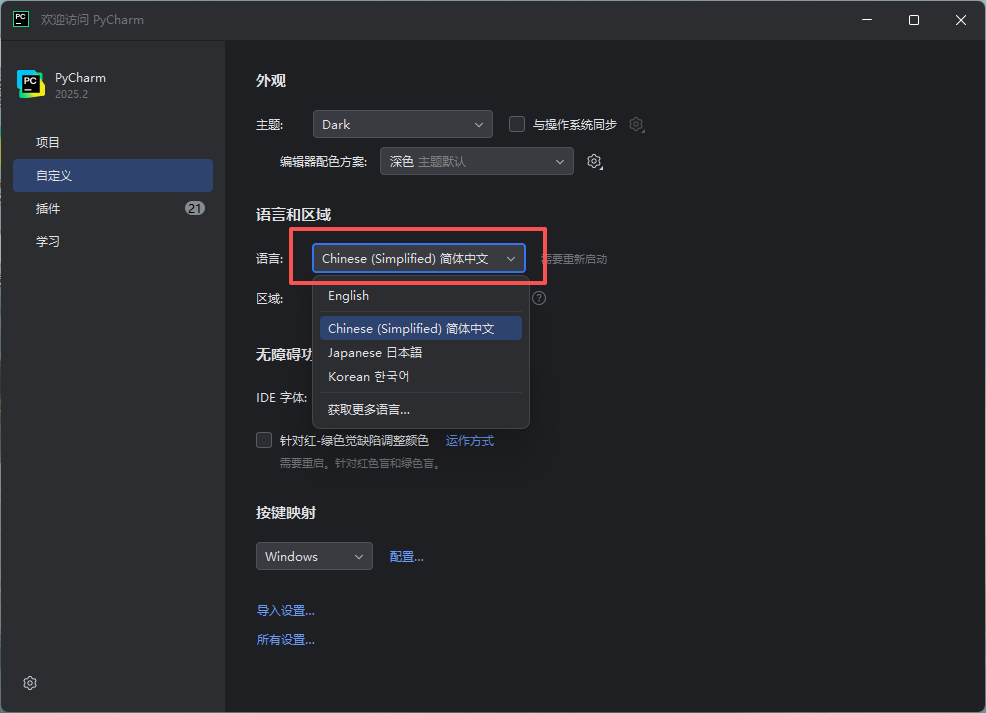
Task: Click the 所有设置... link
Action: [x=285, y=639]
